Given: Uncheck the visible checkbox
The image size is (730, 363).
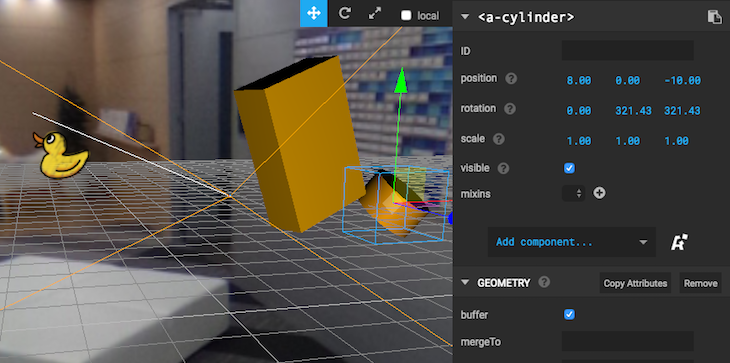Looking at the screenshot, I should [x=569, y=168].
